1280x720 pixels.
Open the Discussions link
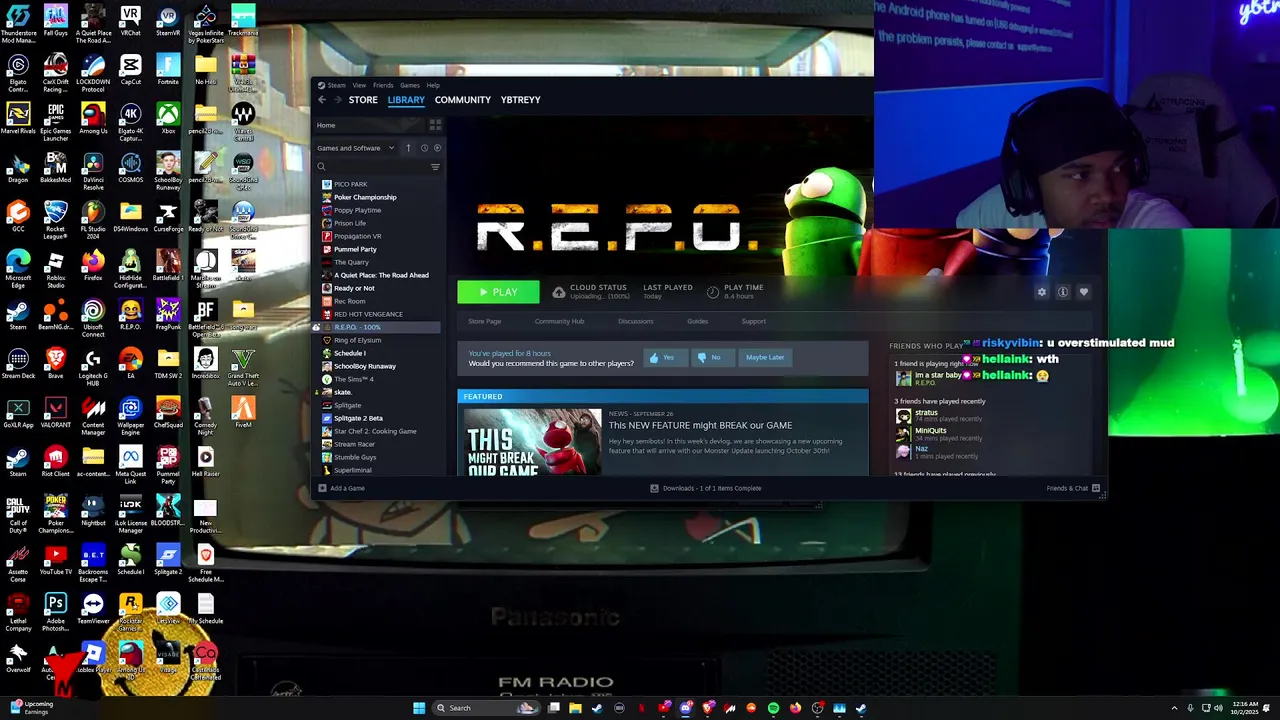coord(635,321)
